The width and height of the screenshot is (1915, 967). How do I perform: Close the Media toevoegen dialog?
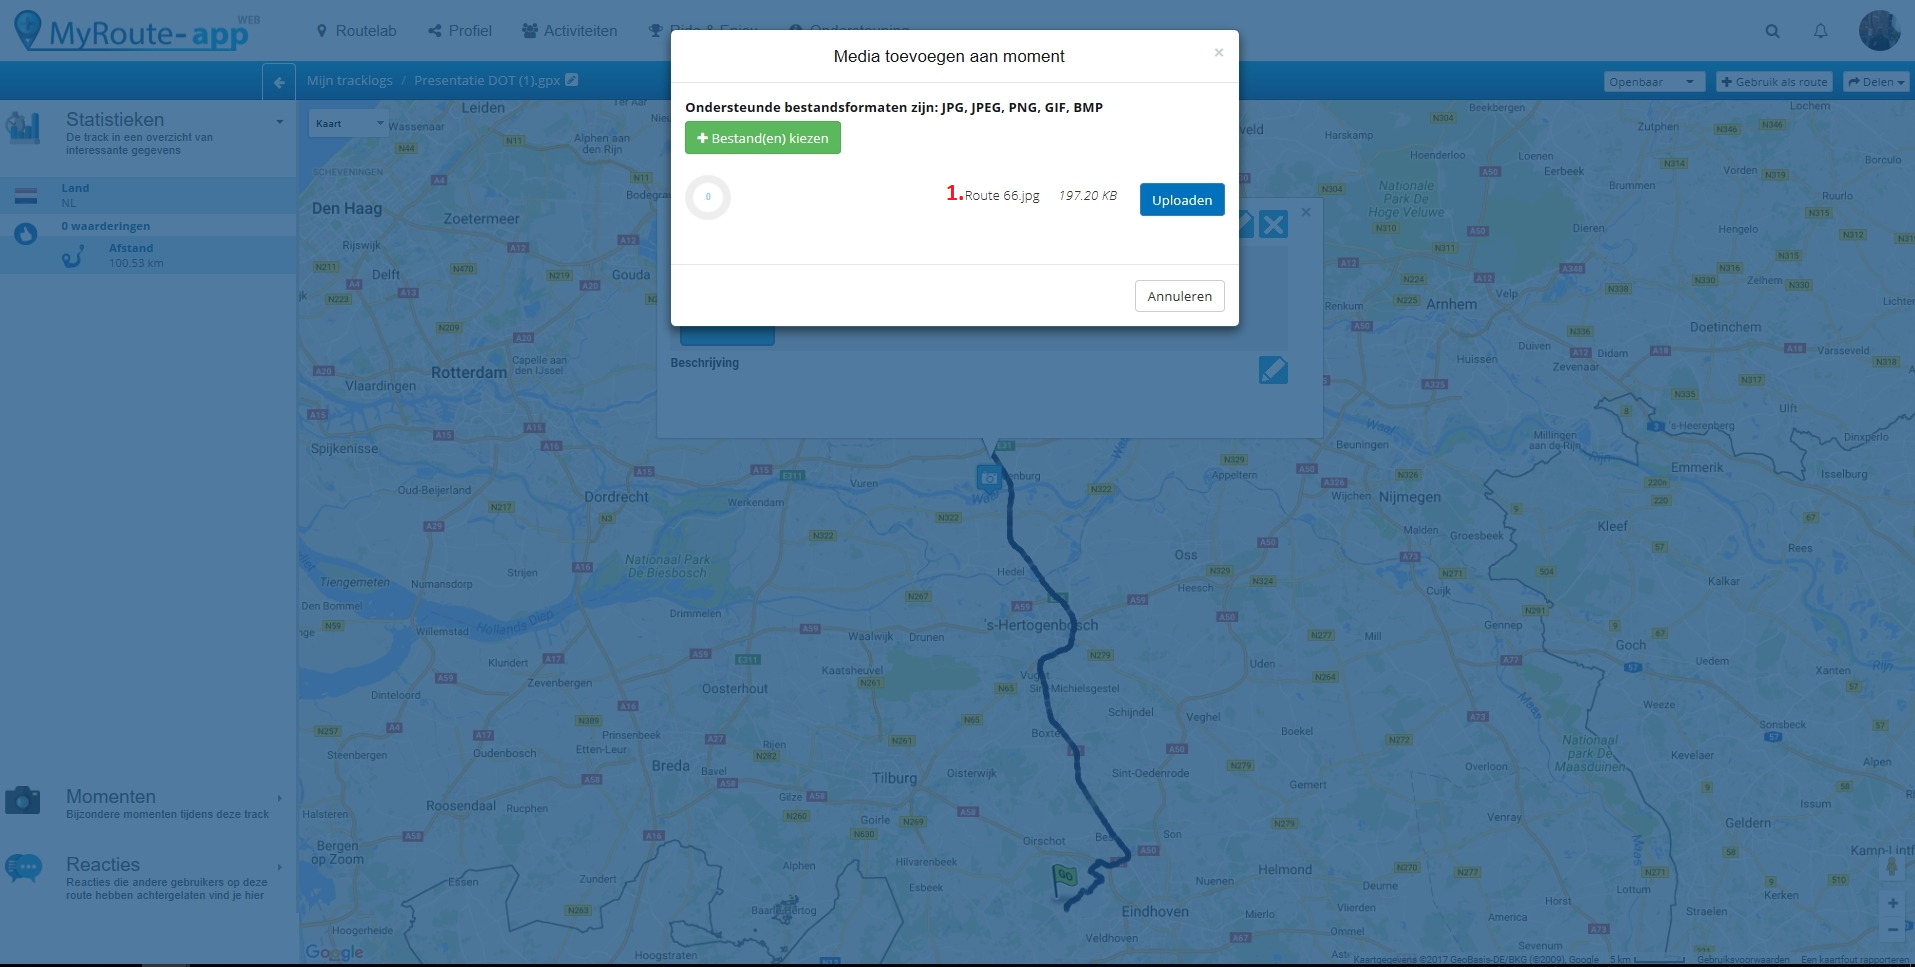click(x=1218, y=53)
